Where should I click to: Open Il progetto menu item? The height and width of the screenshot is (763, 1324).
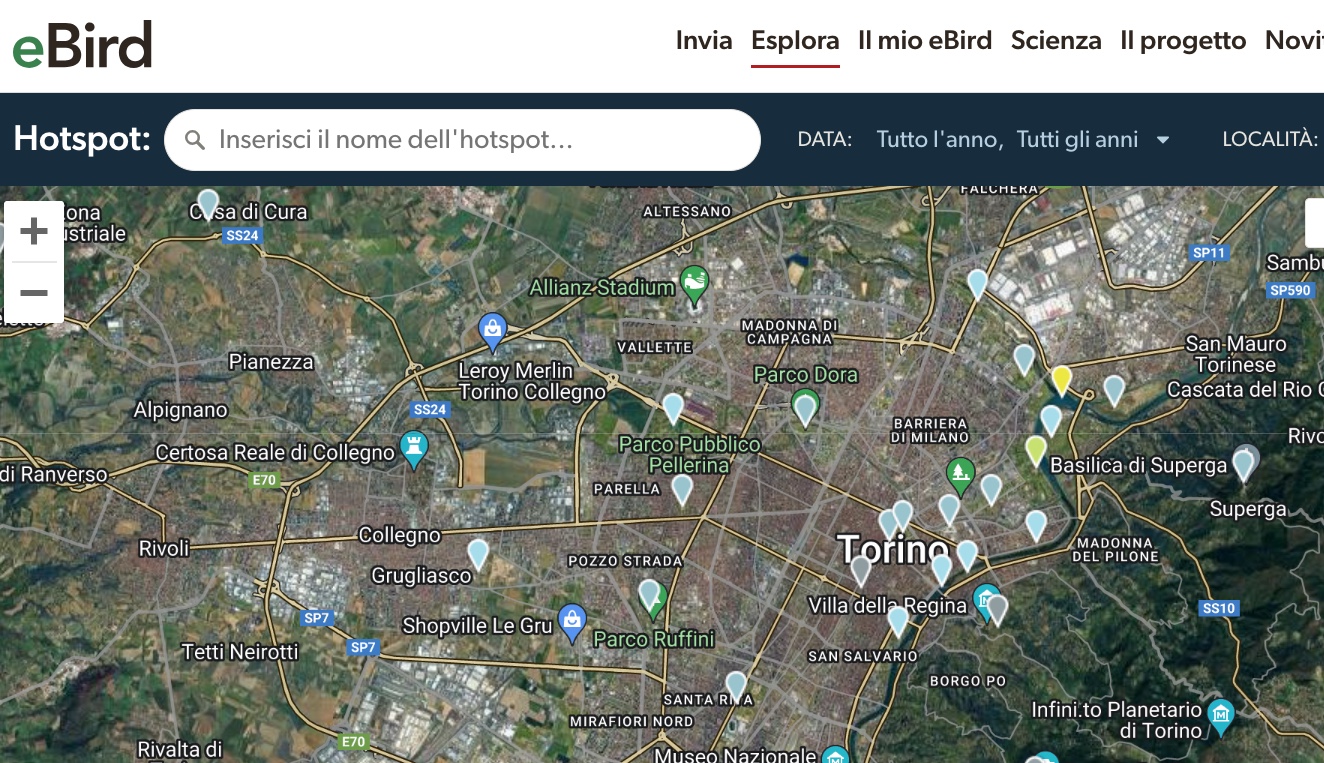coord(1183,40)
